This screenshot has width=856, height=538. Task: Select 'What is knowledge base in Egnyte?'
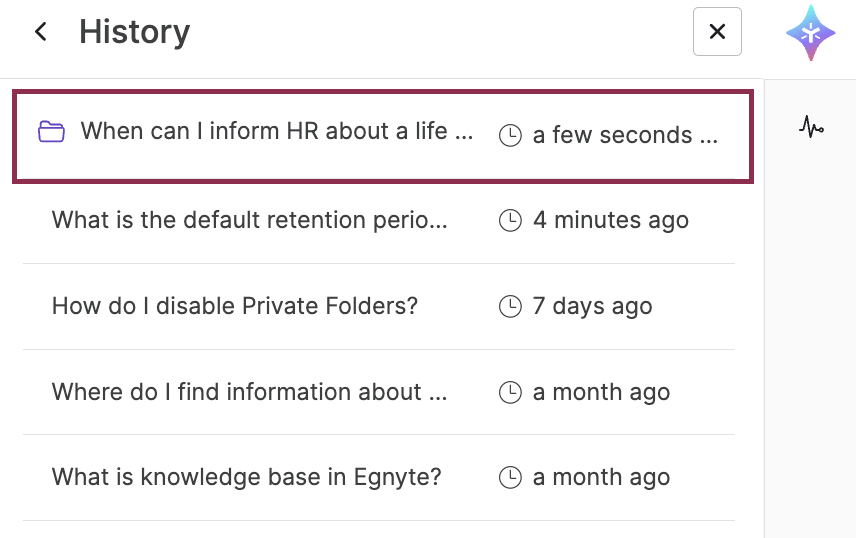(x=379, y=477)
